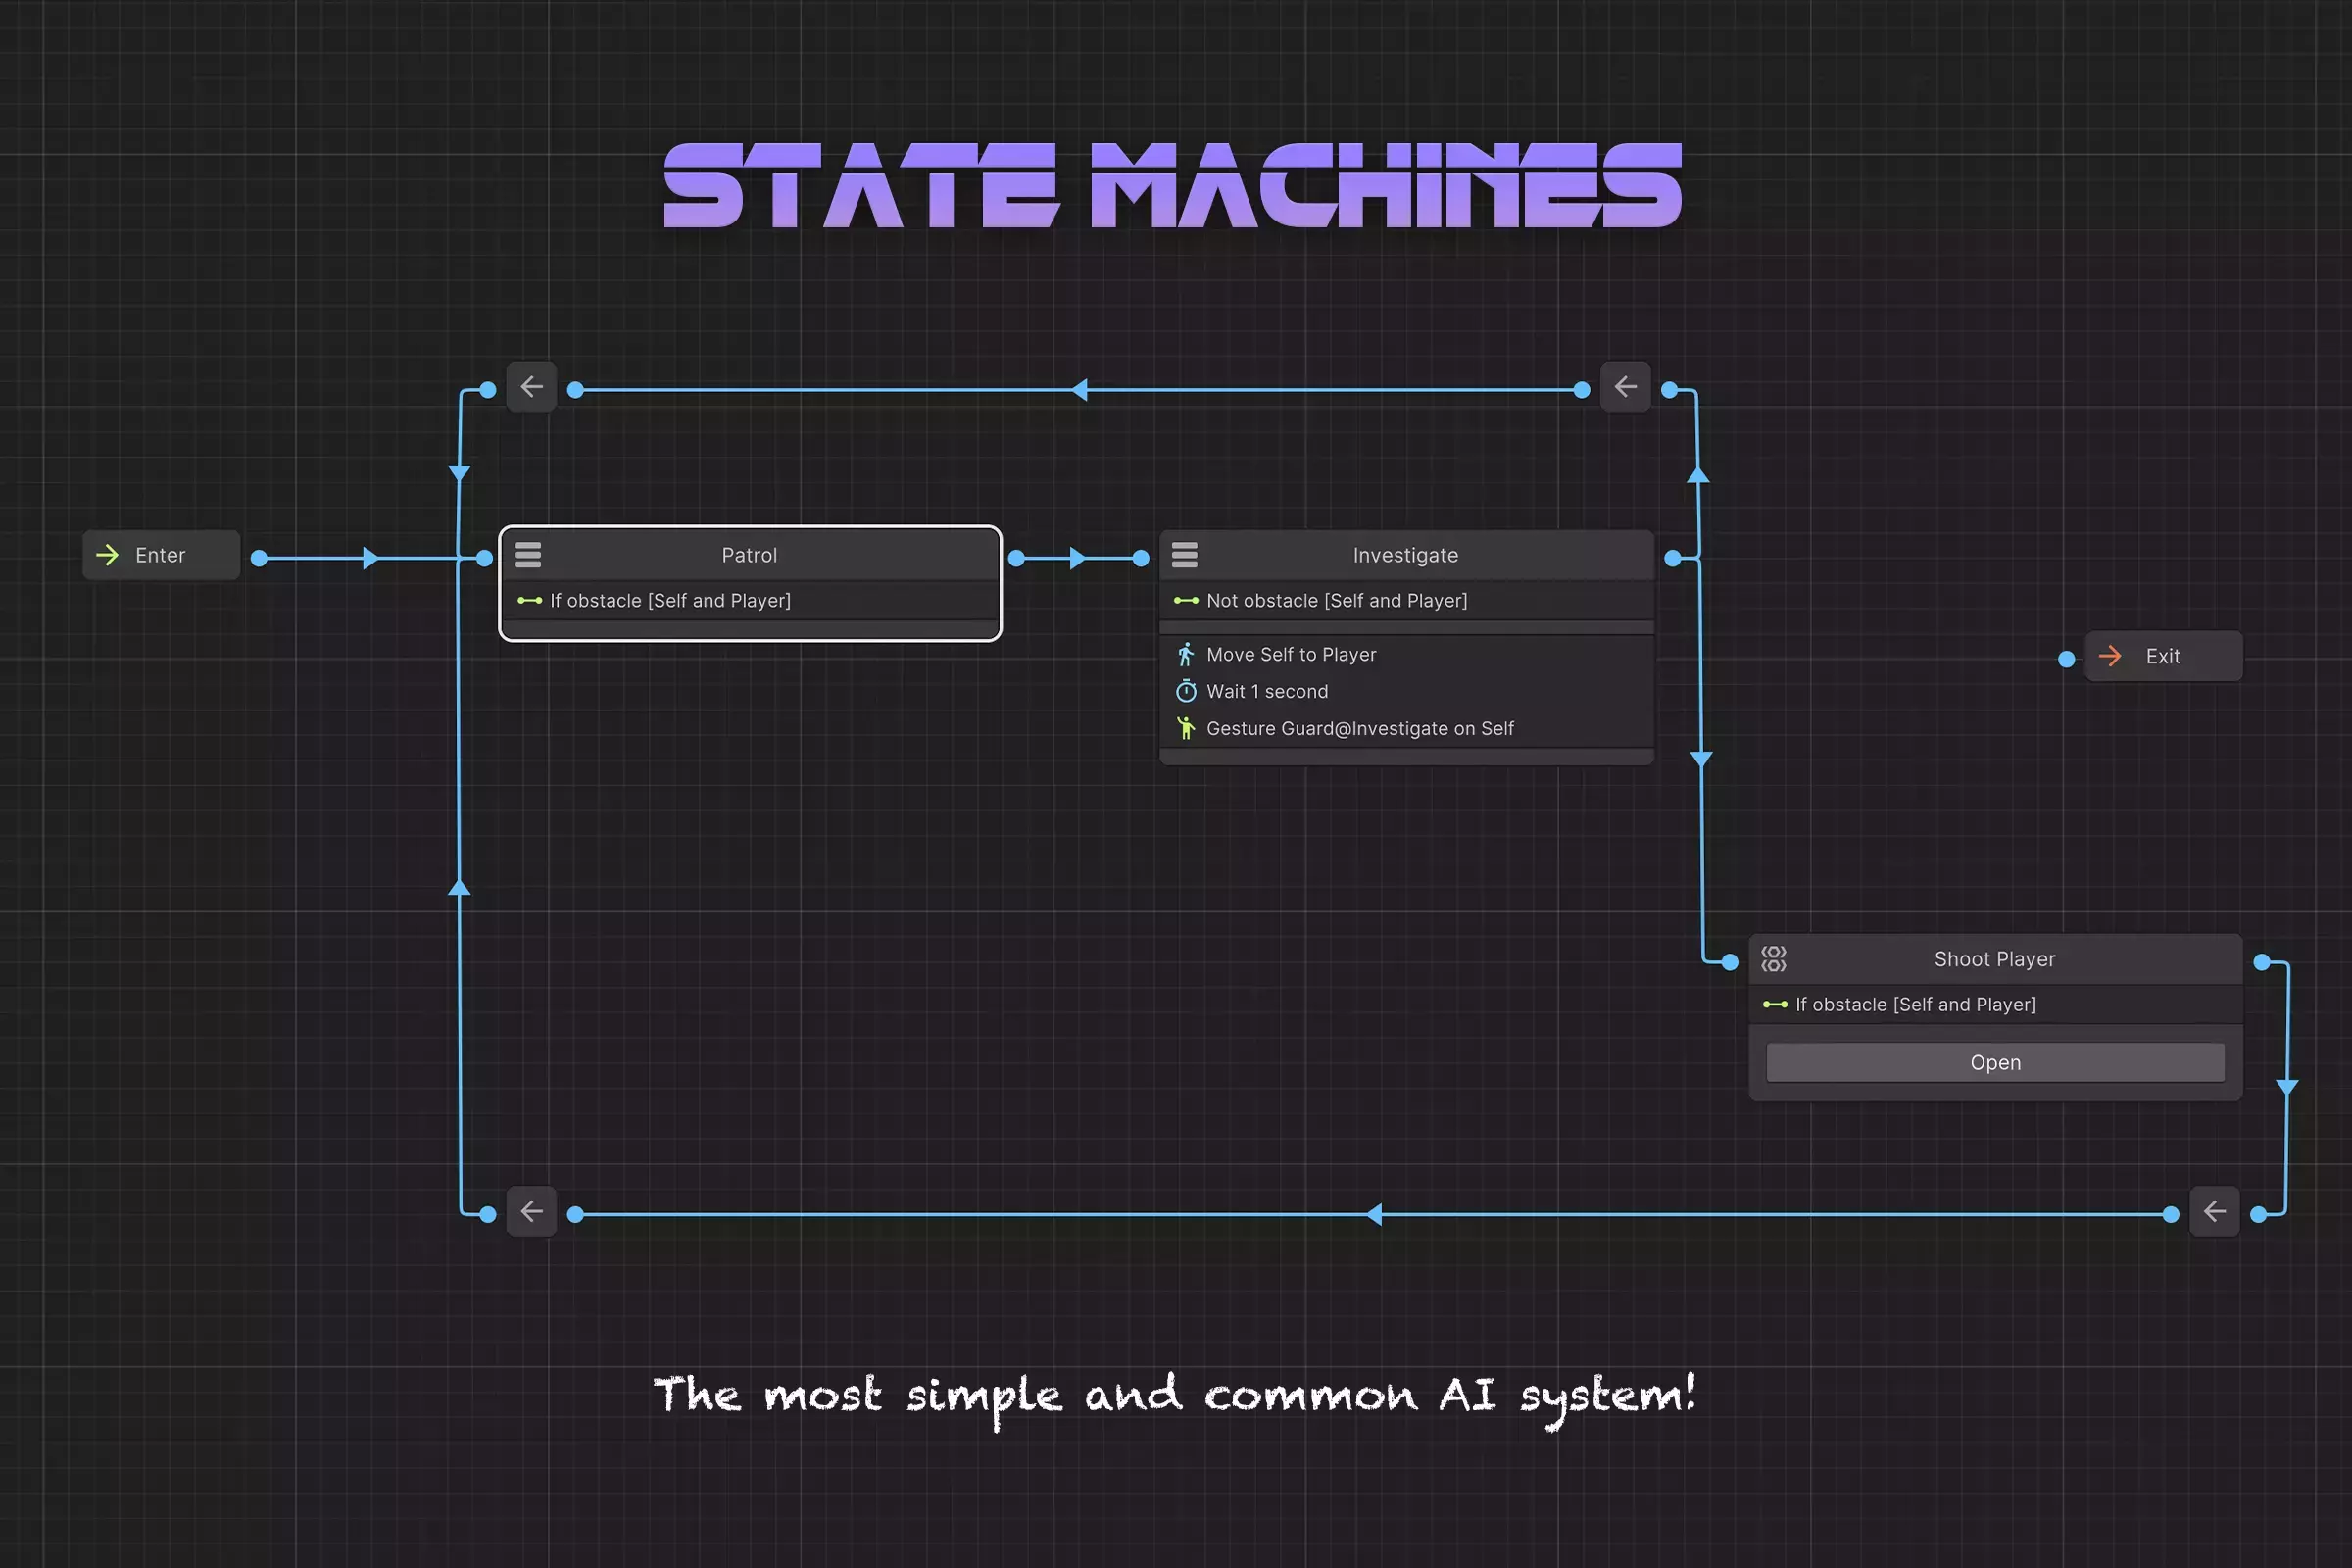Select Investigate's Not obstacle condition
The width and height of the screenshot is (2352, 1568).
coord(1336,601)
